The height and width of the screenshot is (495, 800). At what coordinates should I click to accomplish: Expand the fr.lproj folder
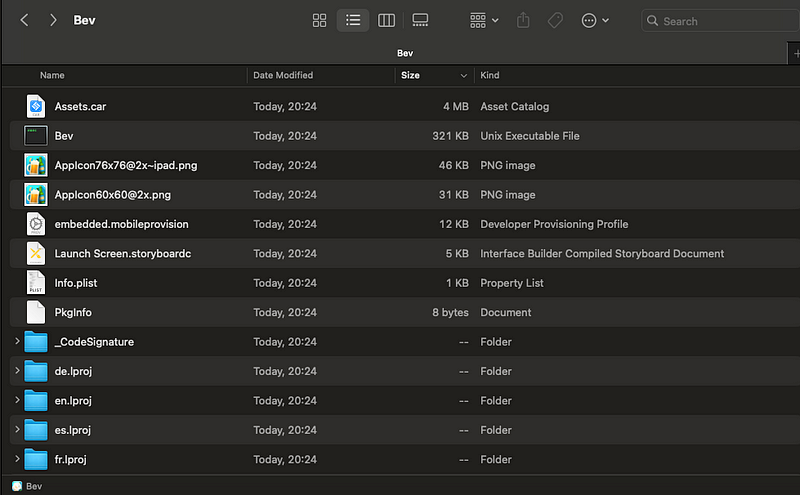17,459
